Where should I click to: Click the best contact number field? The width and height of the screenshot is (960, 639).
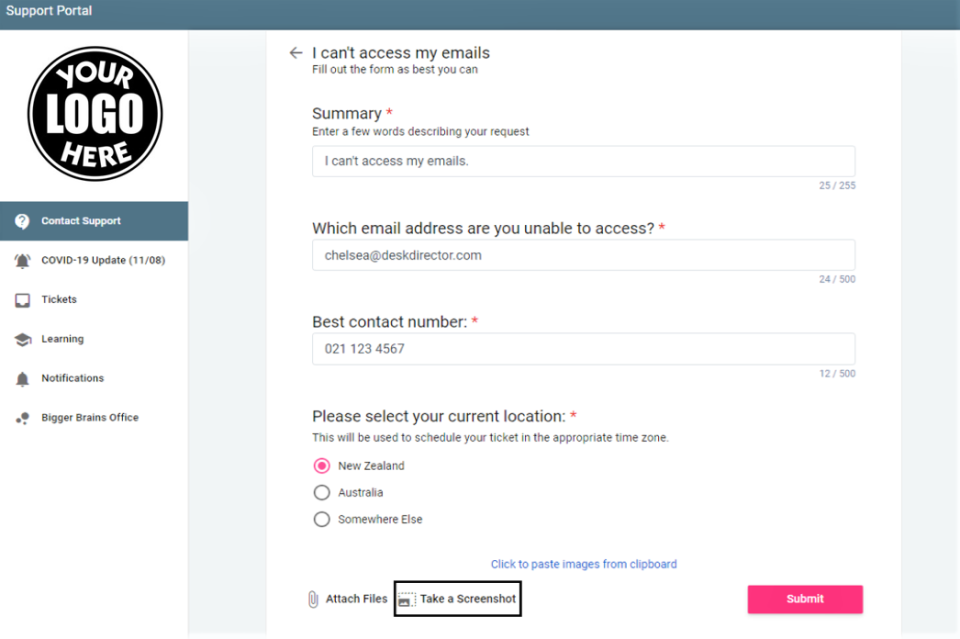(x=583, y=348)
